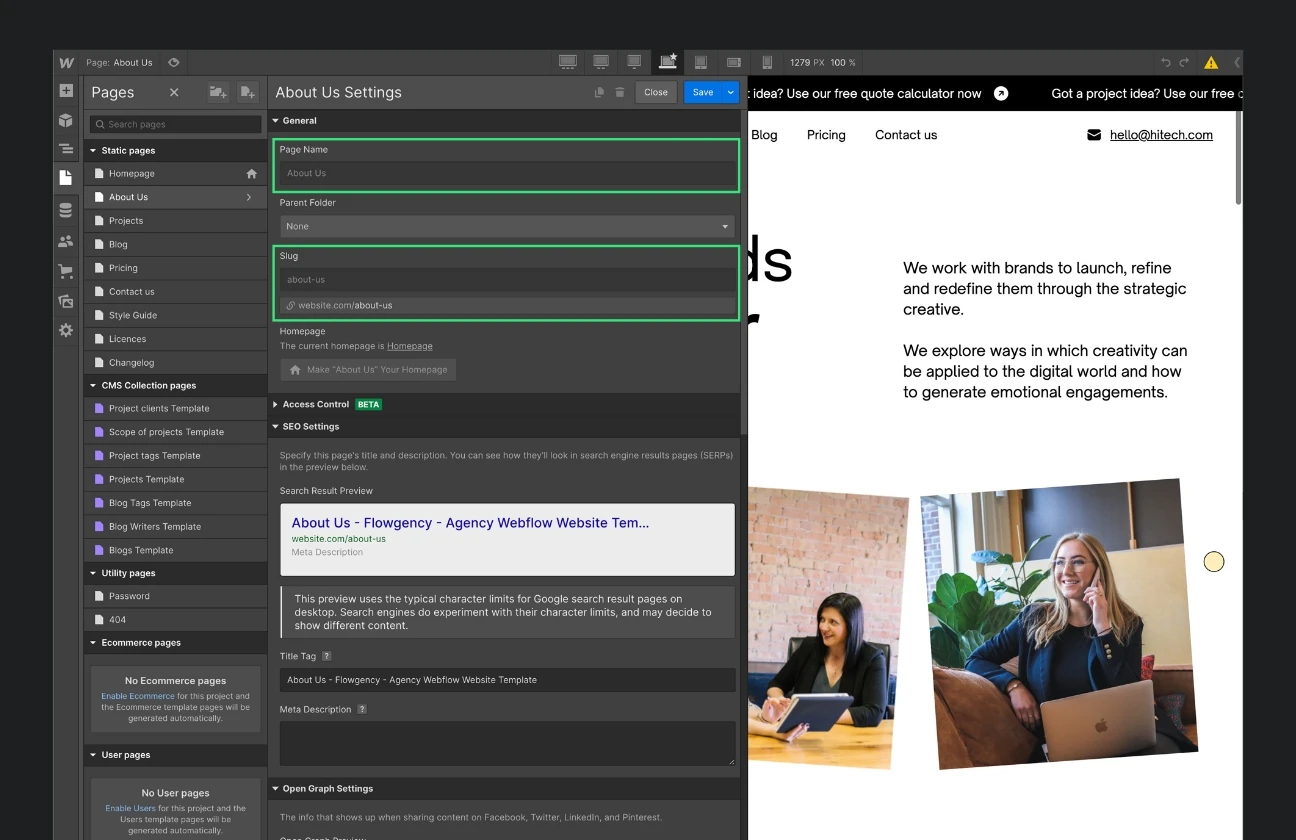Close the Pages panel with the X
The height and width of the screenshot is (840, 1296).
click(x=174, y=92)
